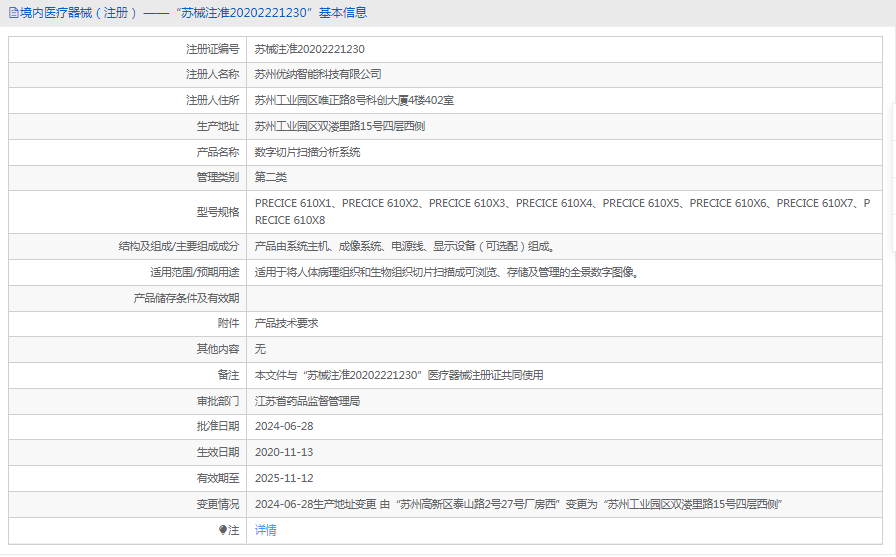Select 无 in 其他内容 row

(260, 349)
